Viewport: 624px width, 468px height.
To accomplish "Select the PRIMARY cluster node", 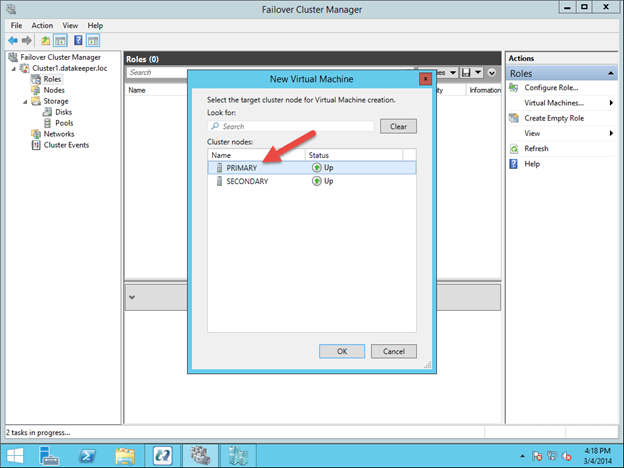I will pyautogui.click(x=242, y=168).
